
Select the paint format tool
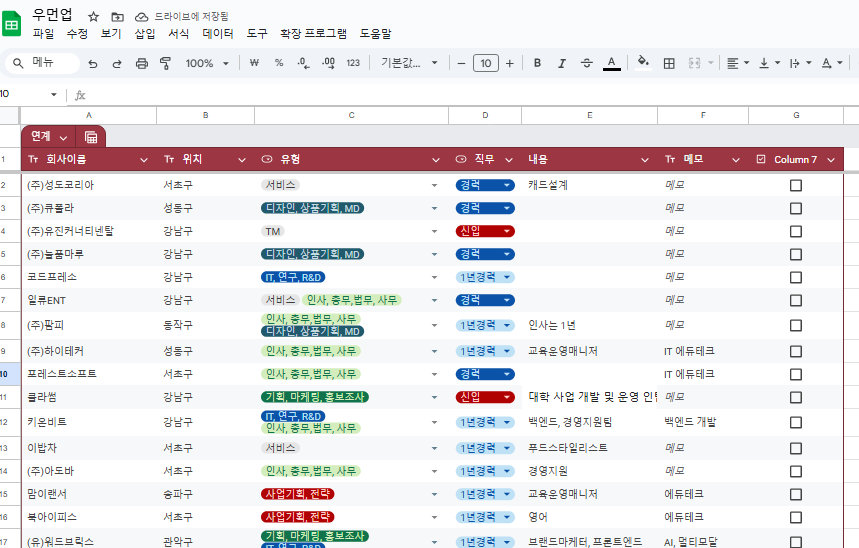(x=165, y=64)
